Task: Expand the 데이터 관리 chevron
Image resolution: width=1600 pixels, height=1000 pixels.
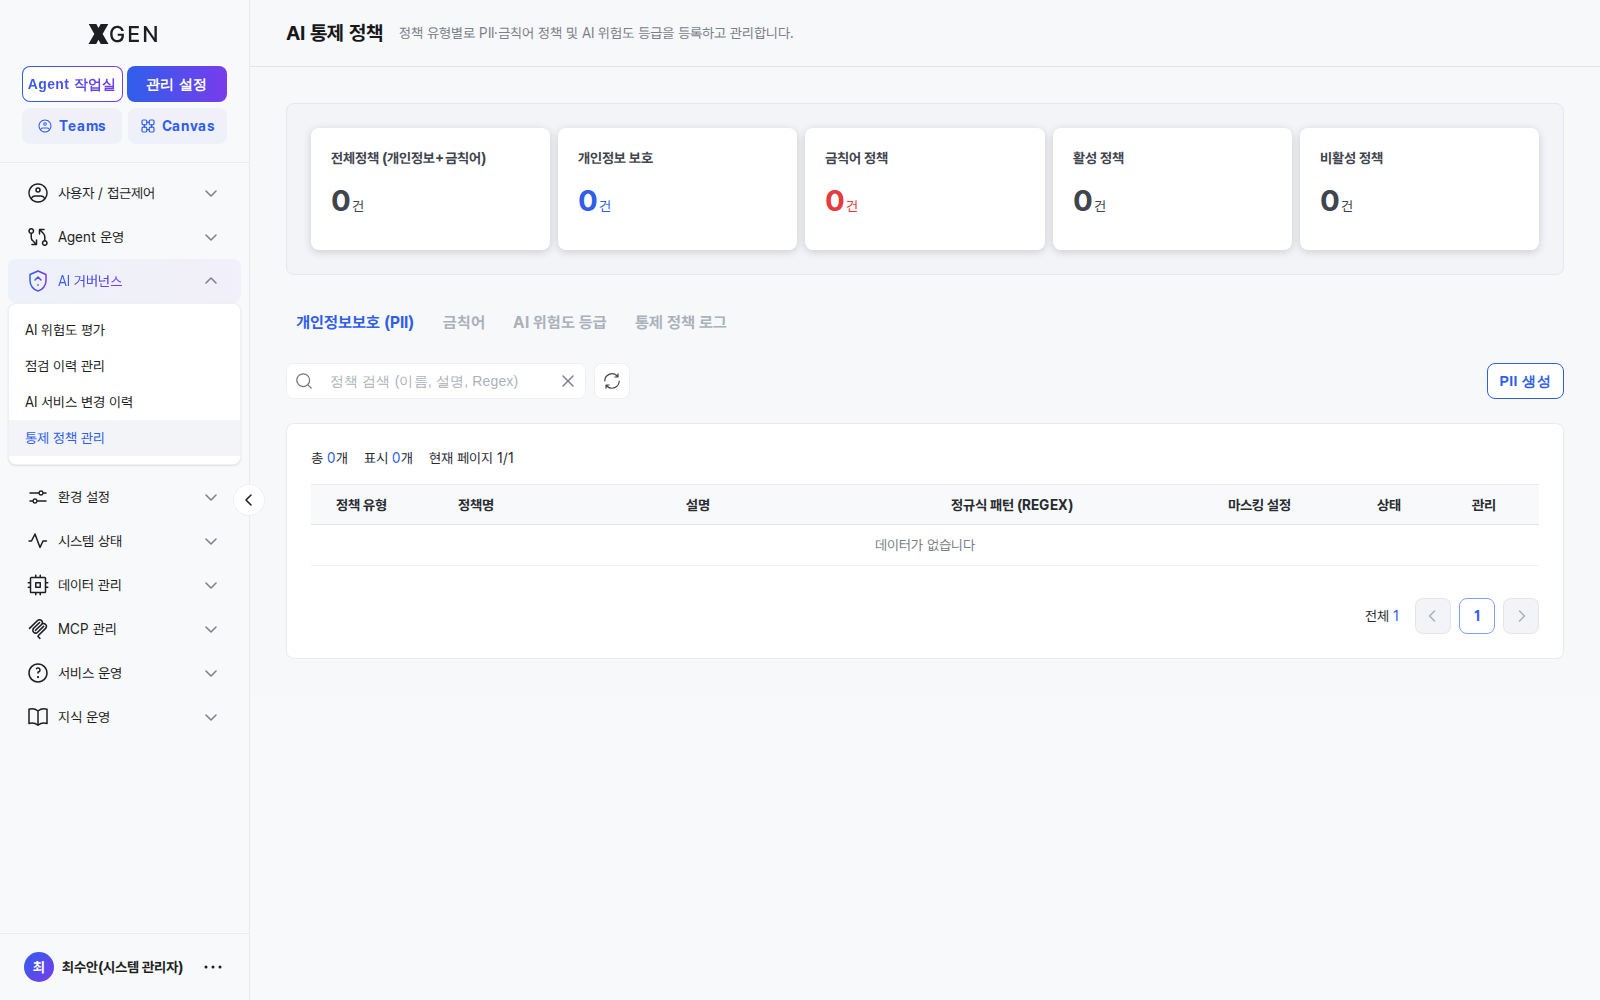Action: tap(211, 585)
